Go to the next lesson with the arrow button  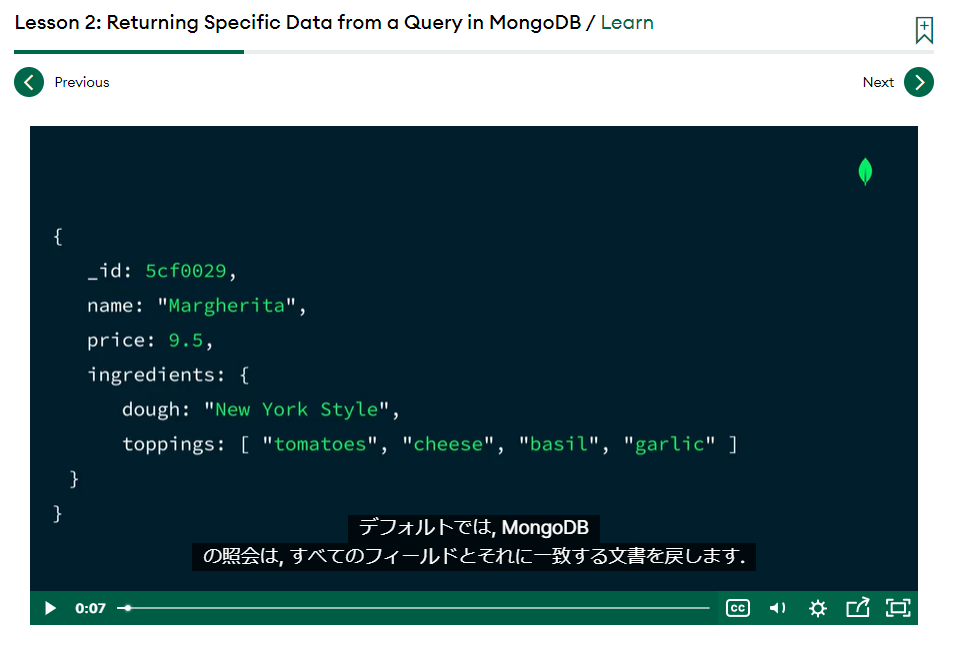click(918, 82)
